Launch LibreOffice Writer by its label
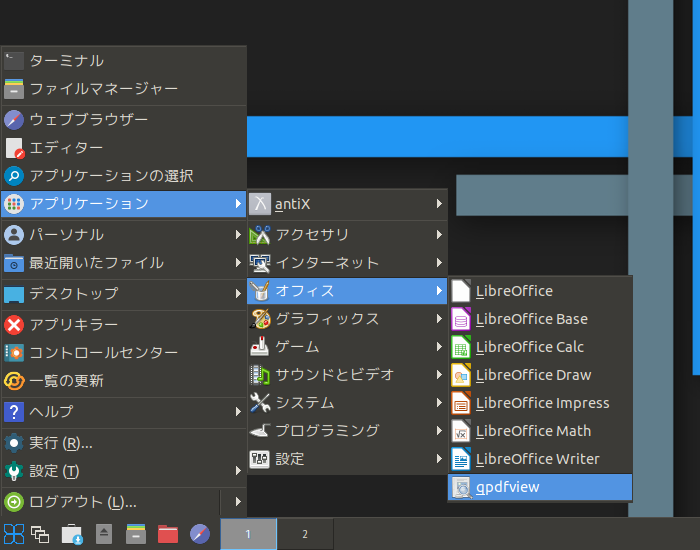Screen dimensions: 700x550 pyautogui.click(x=538, y=459)
